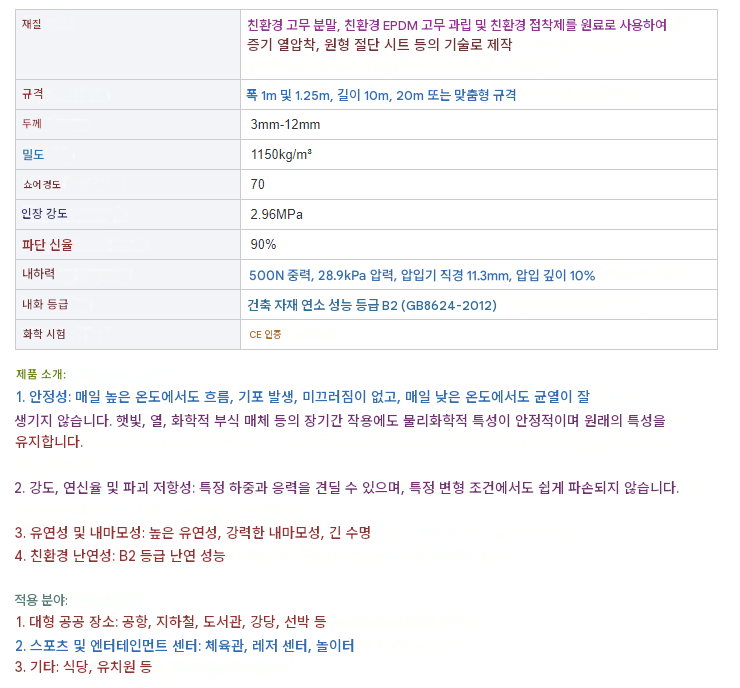Viewport: 740px width, 688px height.
Task: Click the 스포츠 및 엔터테인먼트 센터 line
Action: click(185, 646)
